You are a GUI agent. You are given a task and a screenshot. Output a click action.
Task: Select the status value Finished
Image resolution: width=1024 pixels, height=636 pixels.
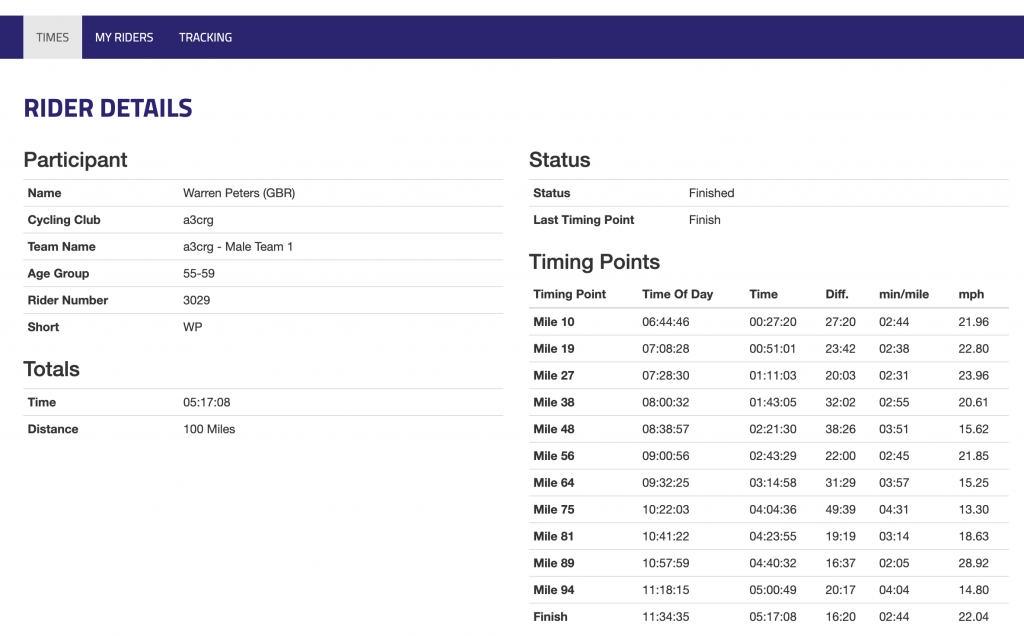tap(711, 193)
